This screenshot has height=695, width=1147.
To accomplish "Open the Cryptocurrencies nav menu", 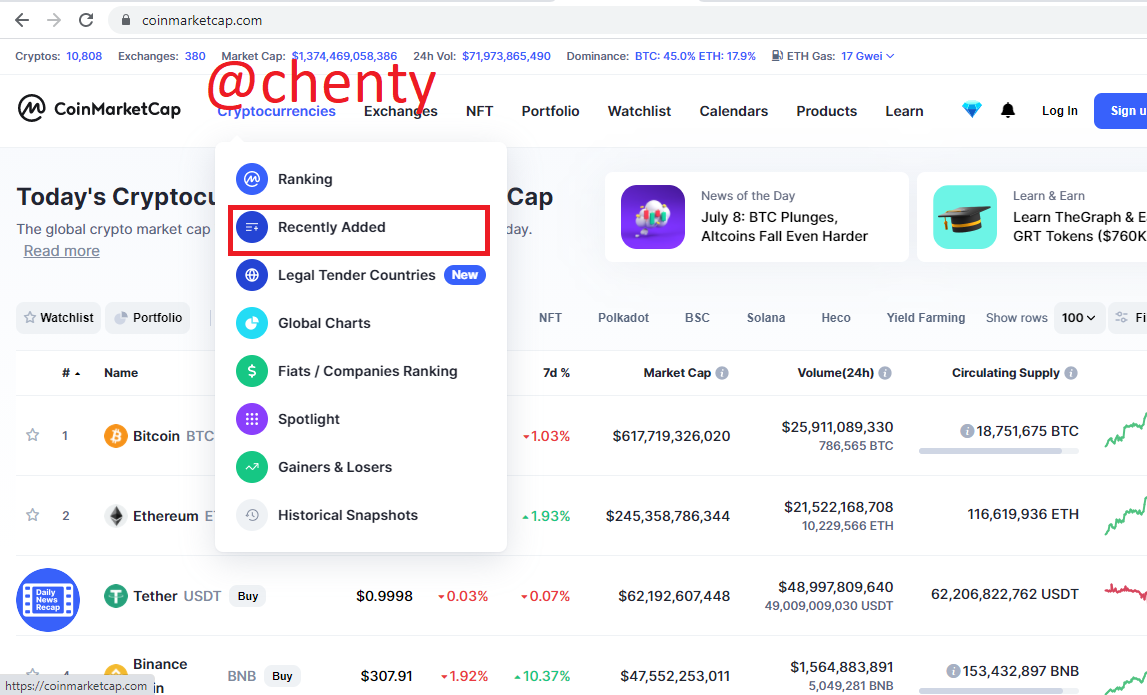I will 277,111.
